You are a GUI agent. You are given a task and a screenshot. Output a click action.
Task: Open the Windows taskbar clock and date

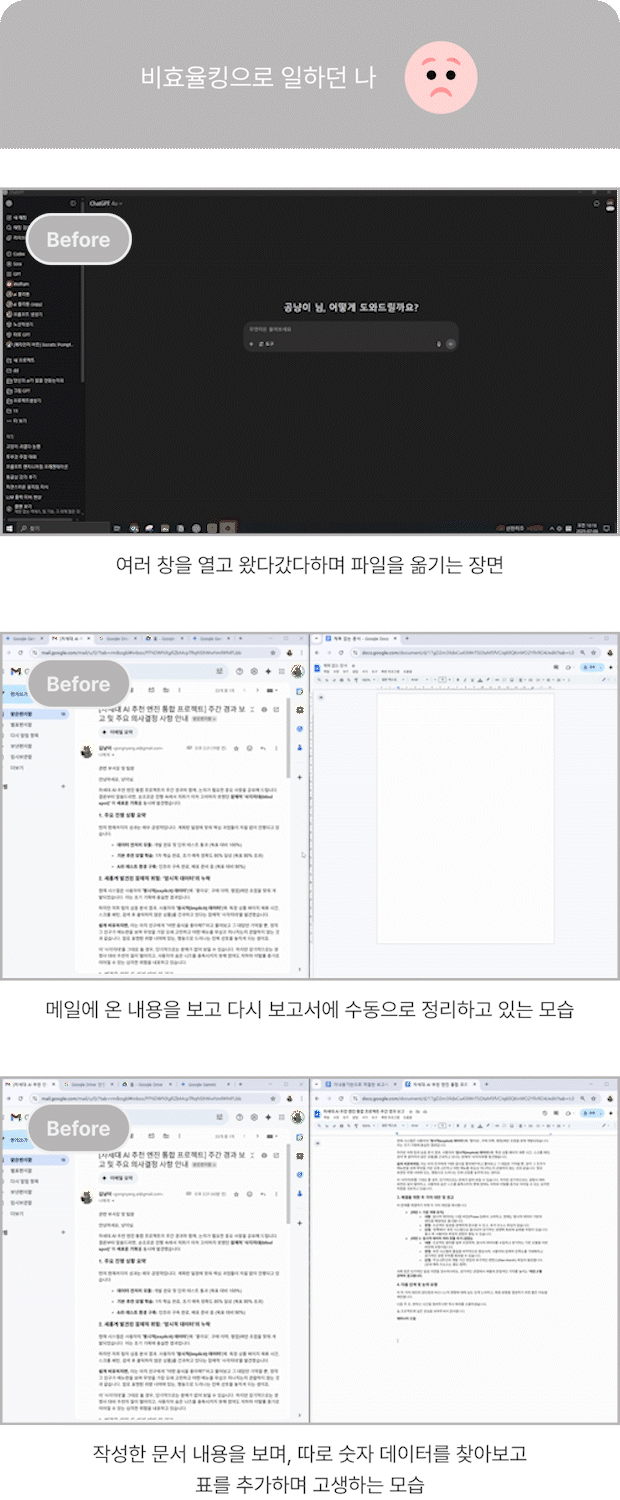585,527
